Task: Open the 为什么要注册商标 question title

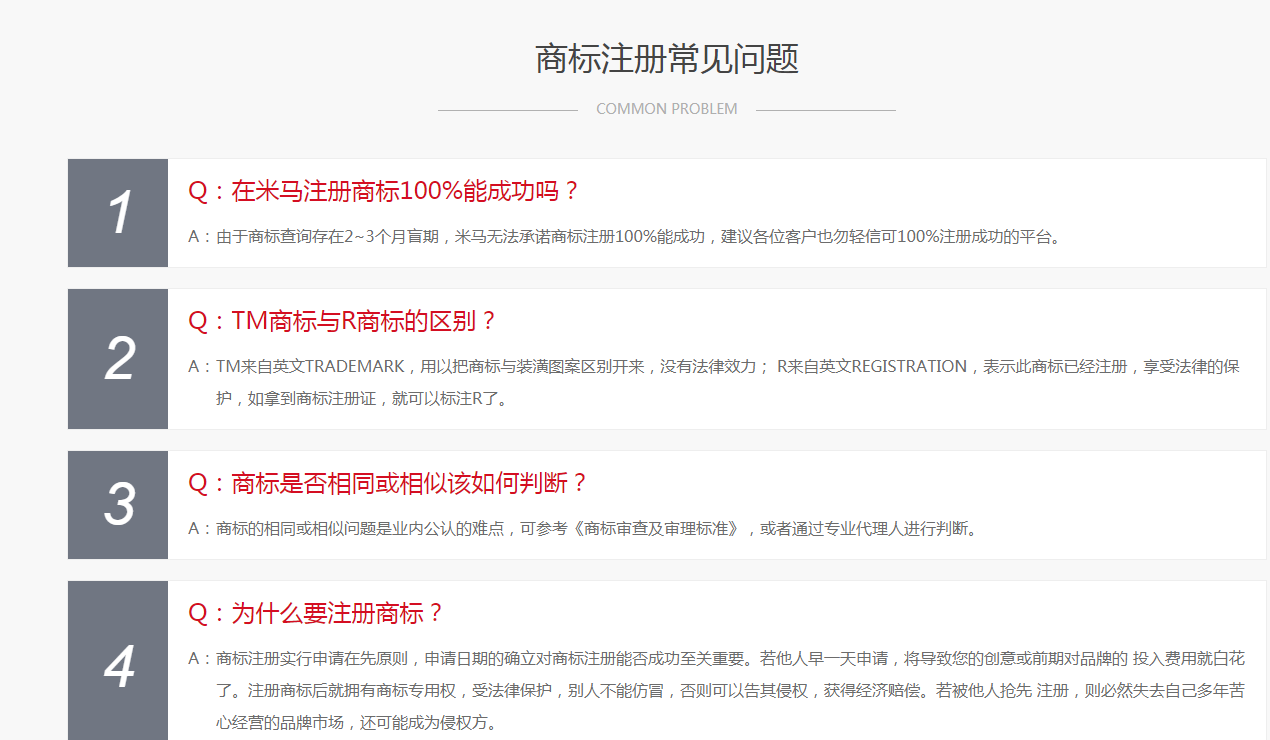Action: pos(316,613)
